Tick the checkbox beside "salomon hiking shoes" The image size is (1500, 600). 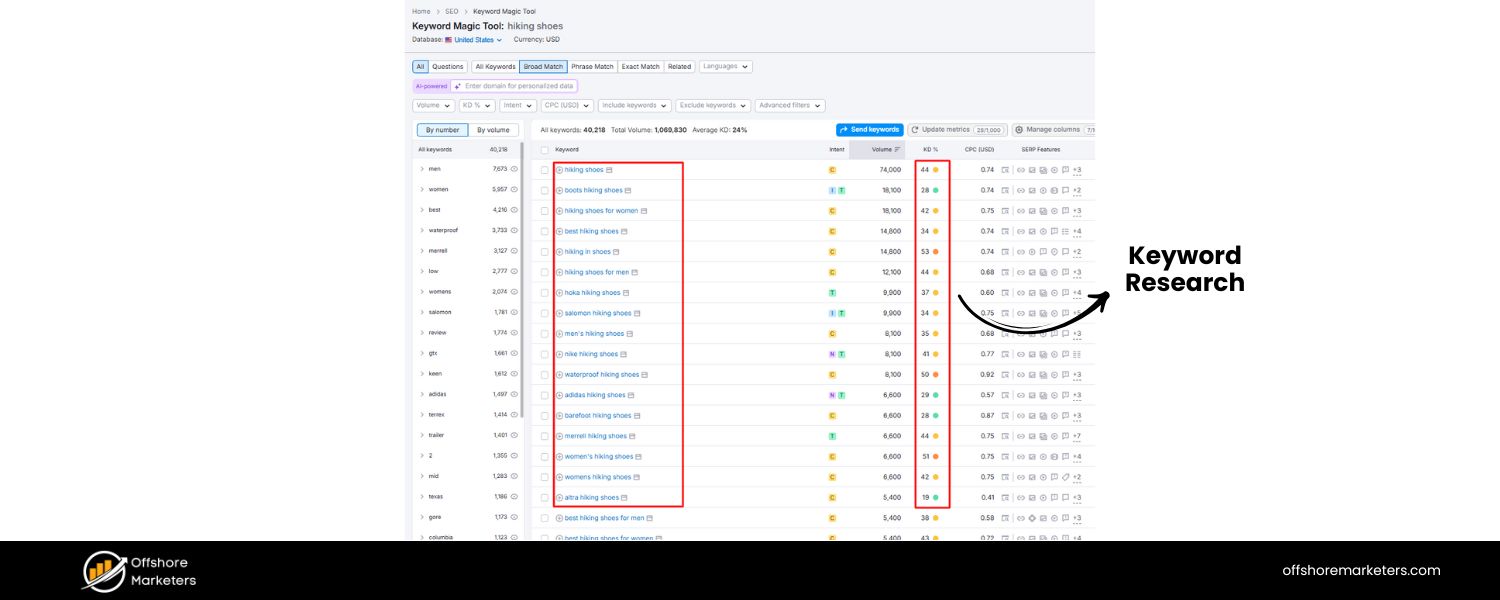tap(544, 313)
